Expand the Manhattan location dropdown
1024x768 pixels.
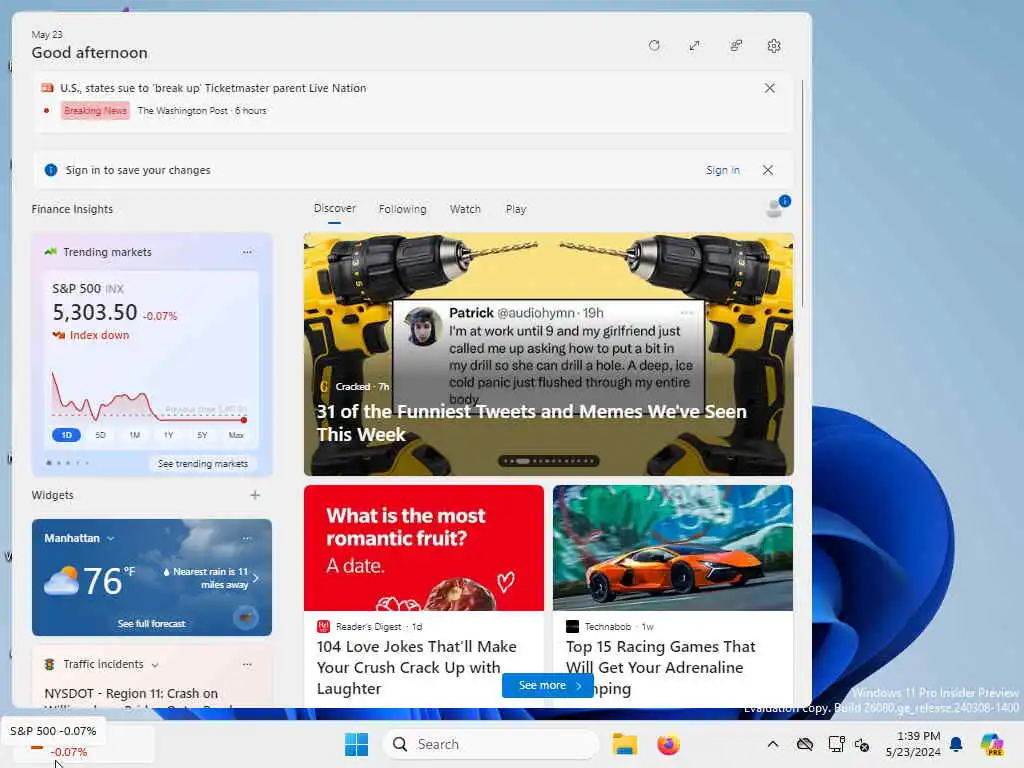point(110,538)
